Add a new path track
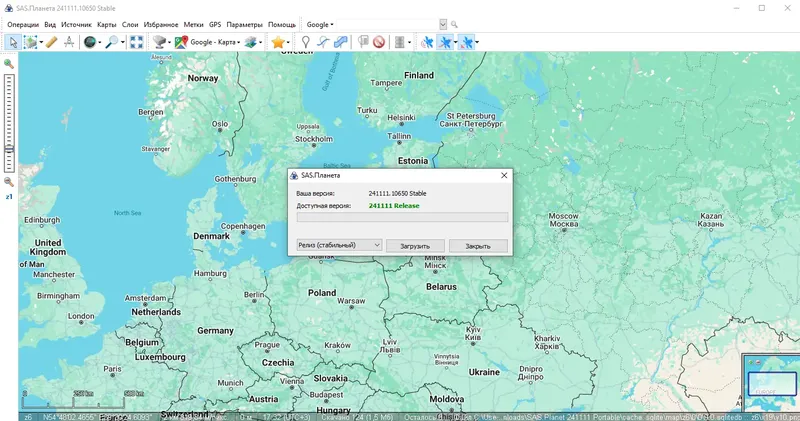 point(323,42)
